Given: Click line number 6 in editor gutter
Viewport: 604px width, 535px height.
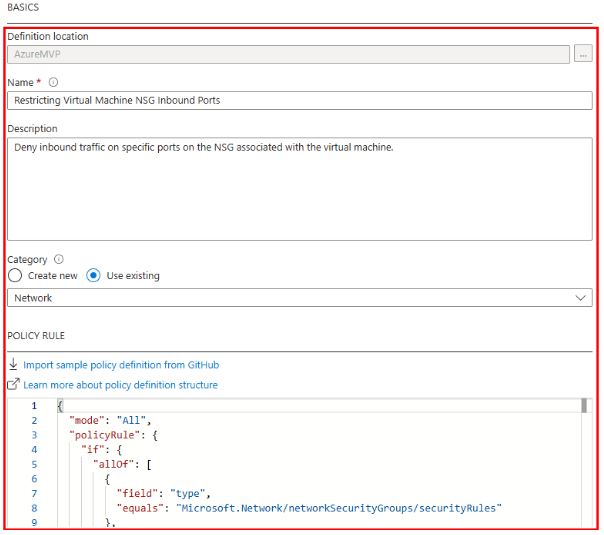Looking at the screenshot, I should (34, 479).
